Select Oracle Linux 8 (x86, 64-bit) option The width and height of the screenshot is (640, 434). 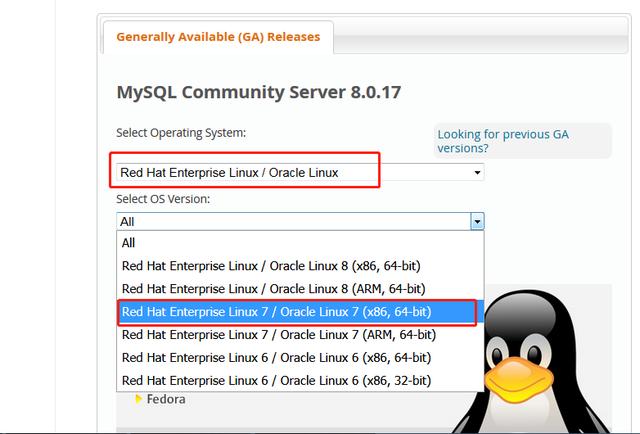click(300, 266)
